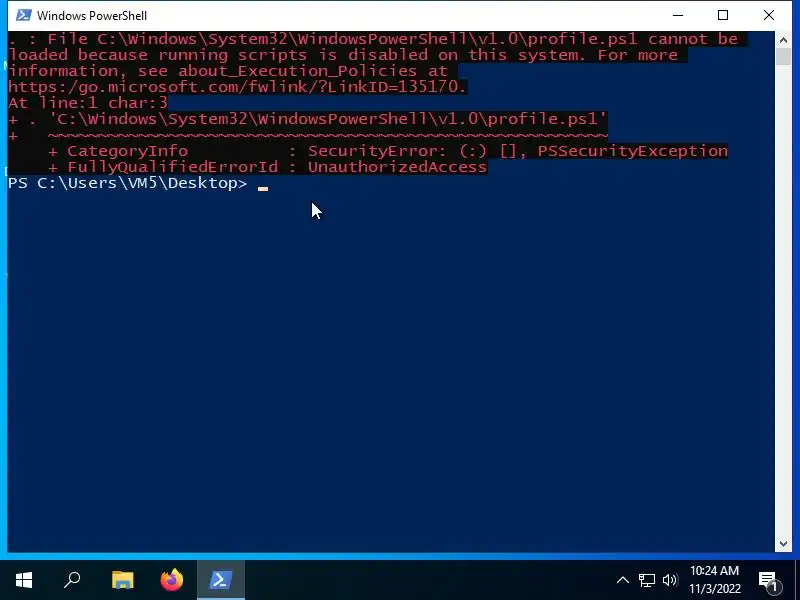The image size is (800, 600).
Task: Close the PowerShell window
Action: coord(769,15)
